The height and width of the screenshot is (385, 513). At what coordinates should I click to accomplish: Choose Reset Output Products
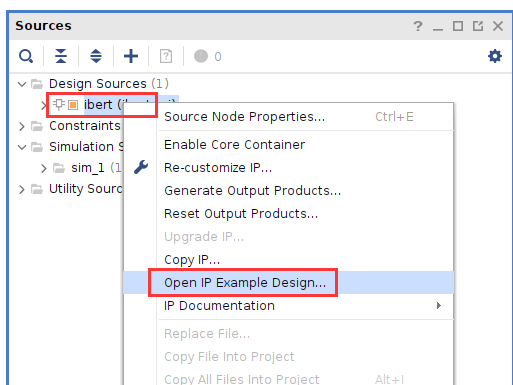[x=289, y=213]
